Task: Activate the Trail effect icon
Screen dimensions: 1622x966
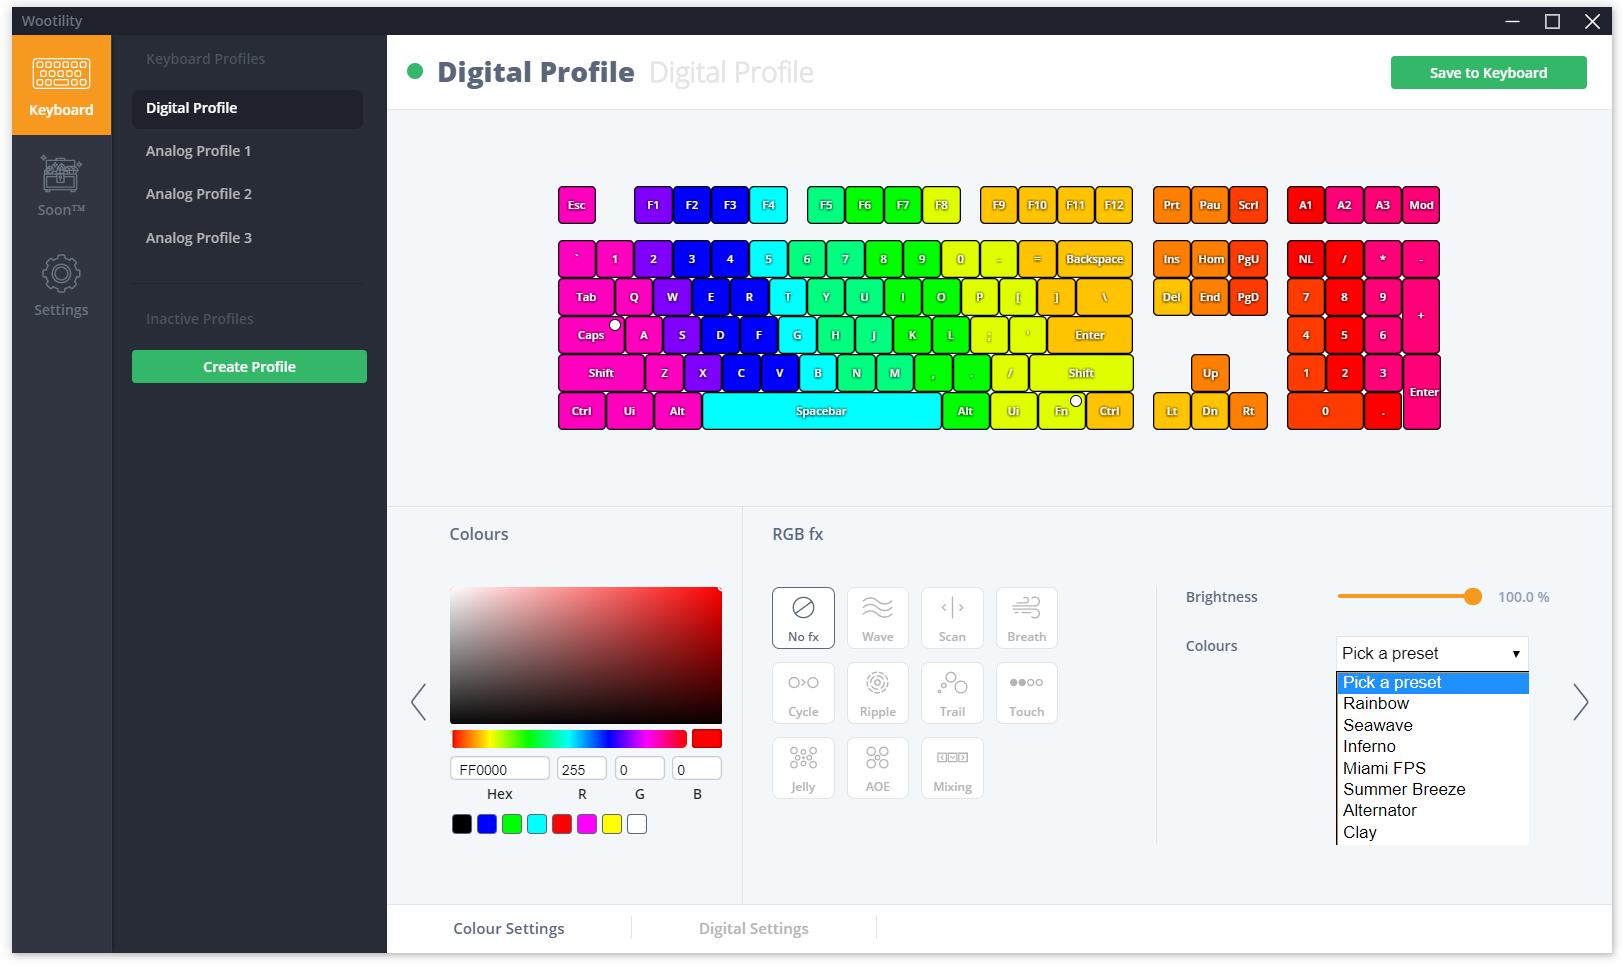Action: (x=952, y=692)
